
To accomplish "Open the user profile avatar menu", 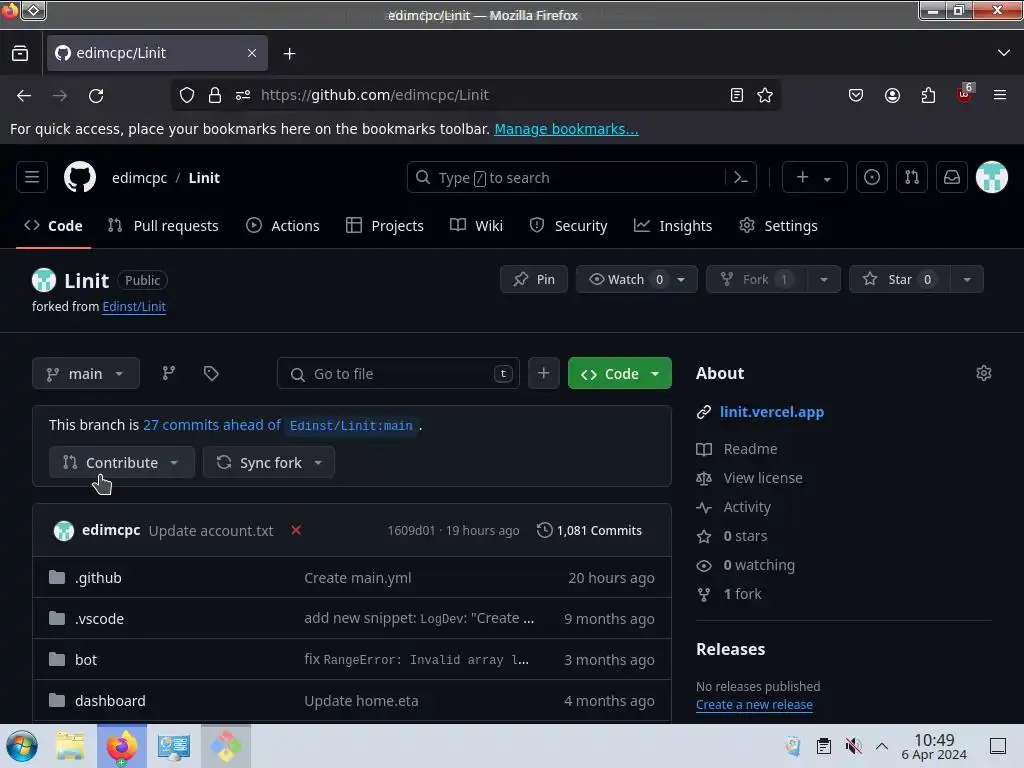I will pos(991,177).
